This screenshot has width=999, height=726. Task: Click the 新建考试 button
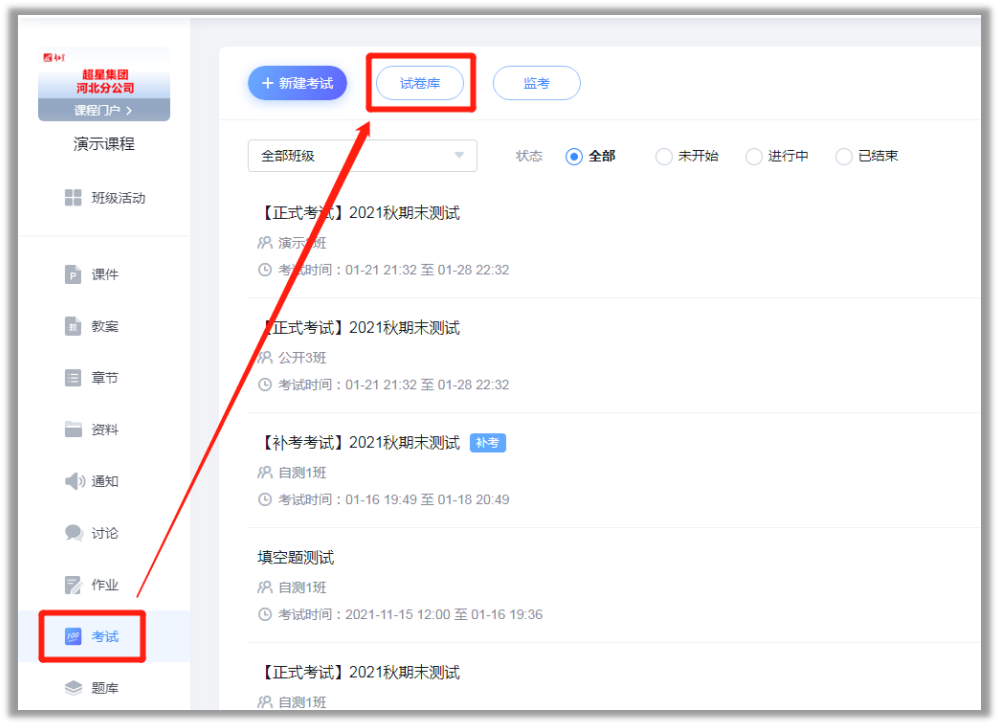point(298,83)
